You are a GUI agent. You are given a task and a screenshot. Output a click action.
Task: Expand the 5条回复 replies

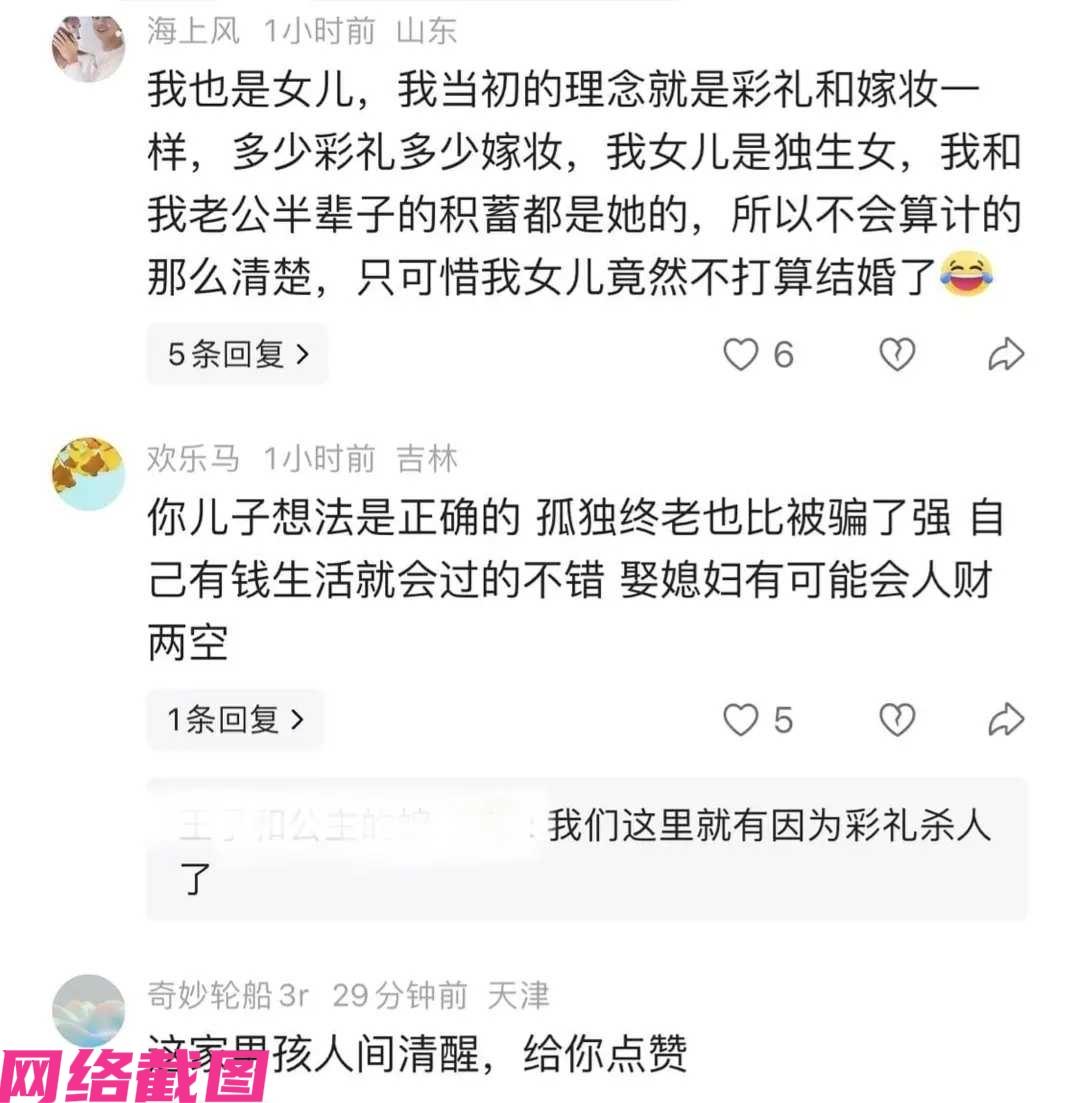237,354
